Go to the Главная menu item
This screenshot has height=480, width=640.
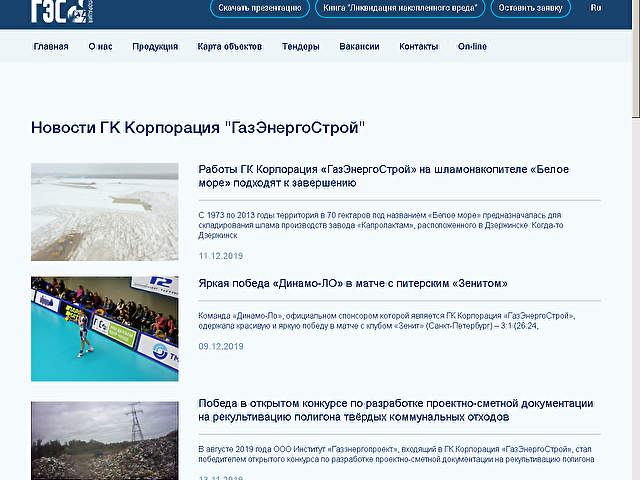pos(51,47)
